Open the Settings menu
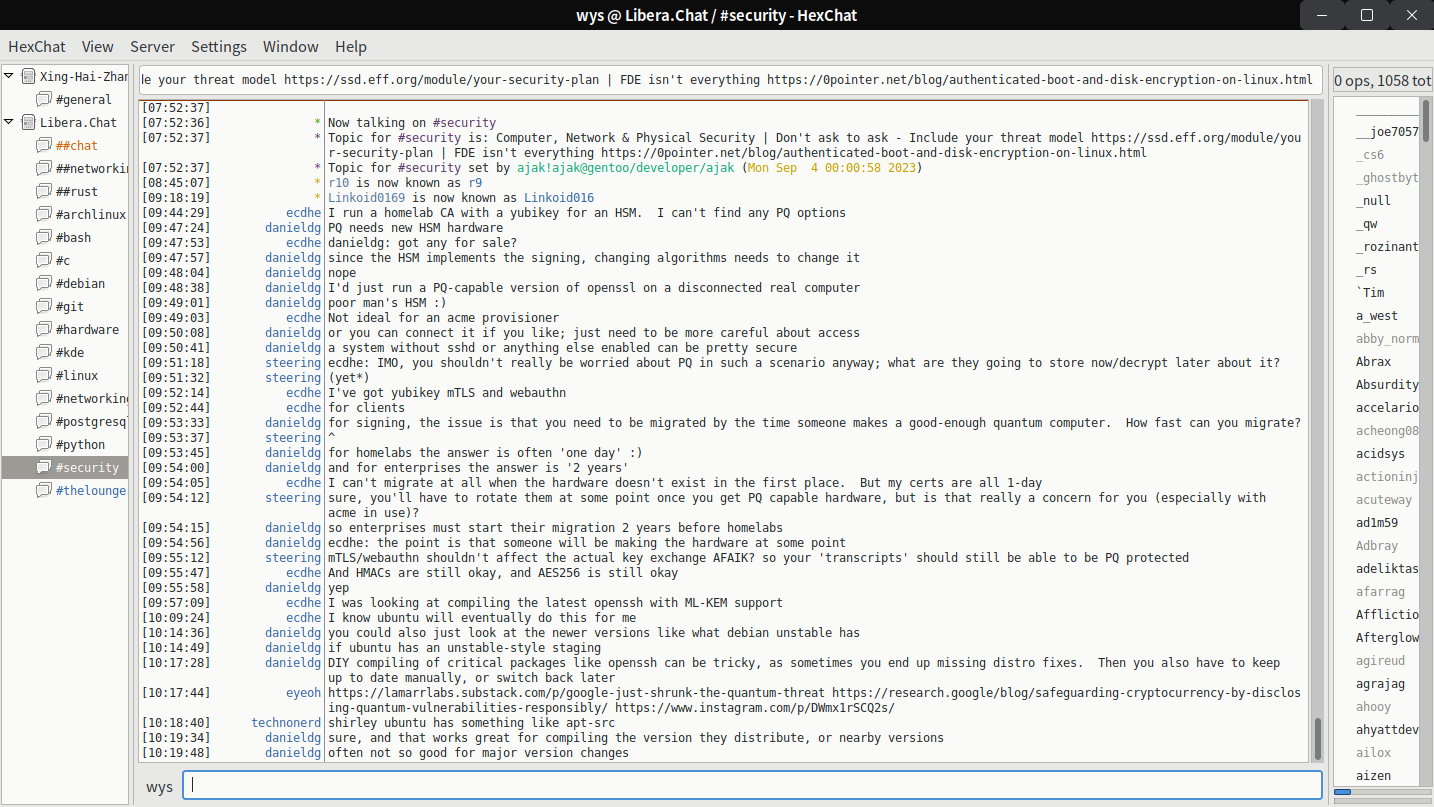The height and width of the screenshot is (807, 1434). [x=218, y=47]
